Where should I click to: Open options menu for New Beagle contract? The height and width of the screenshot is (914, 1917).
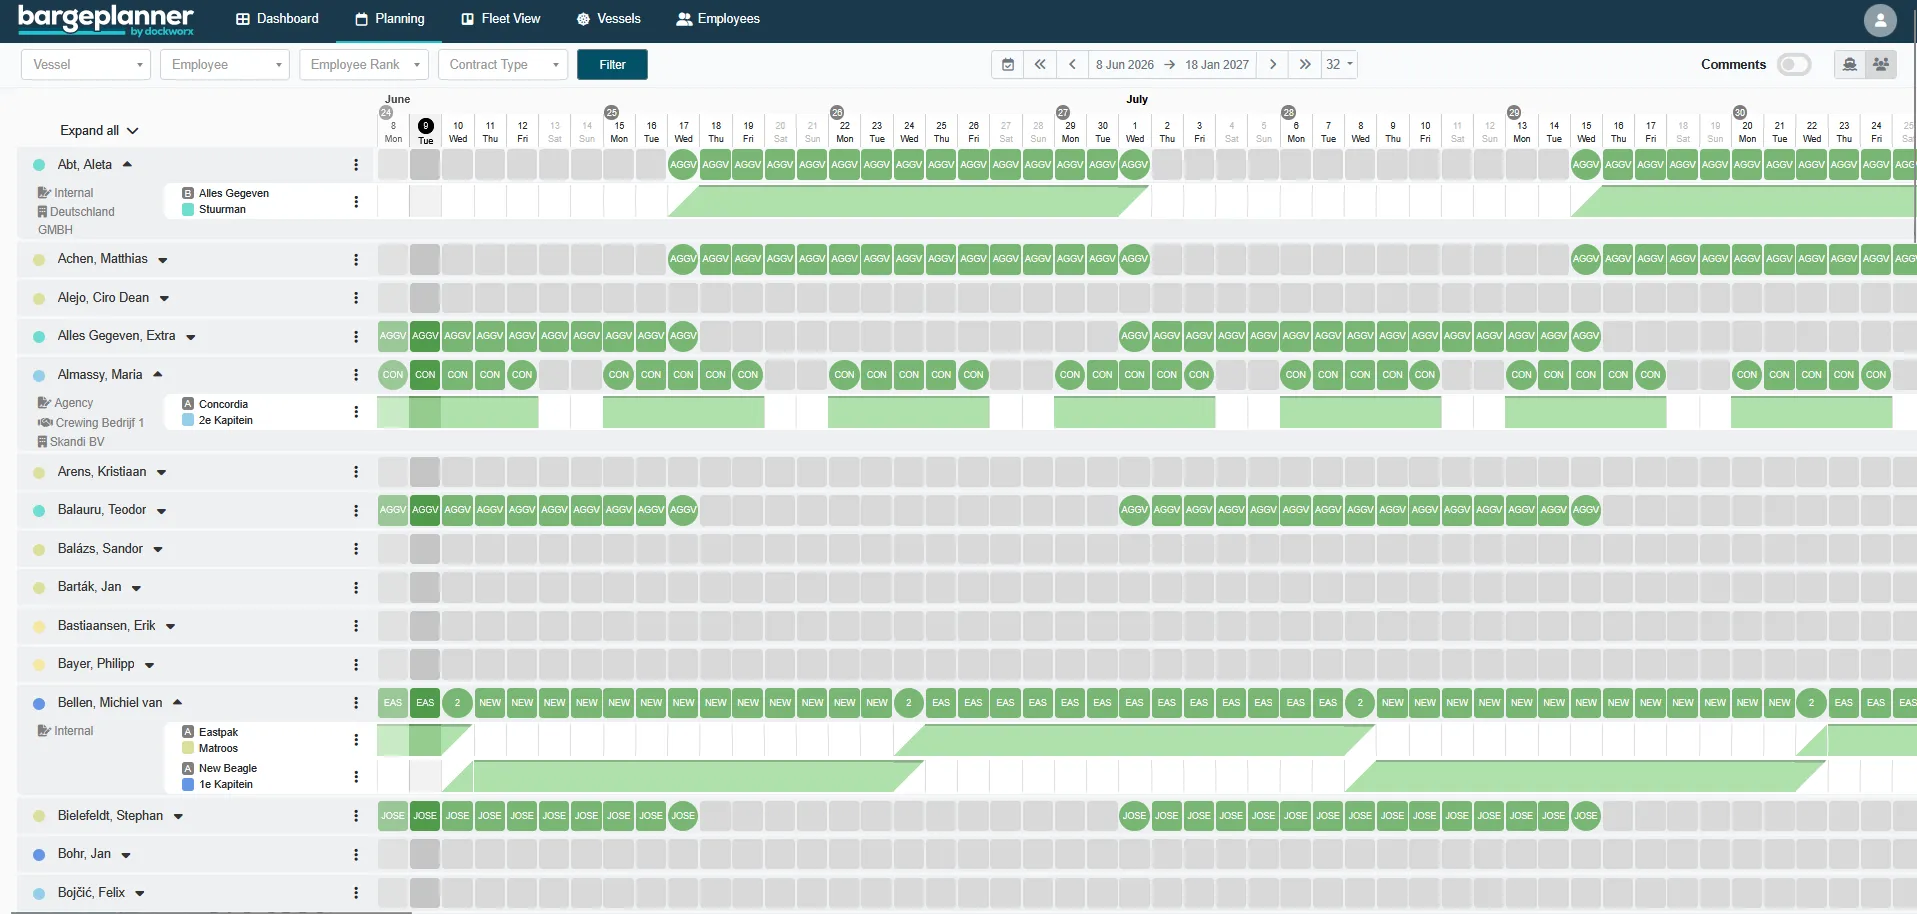356,777
